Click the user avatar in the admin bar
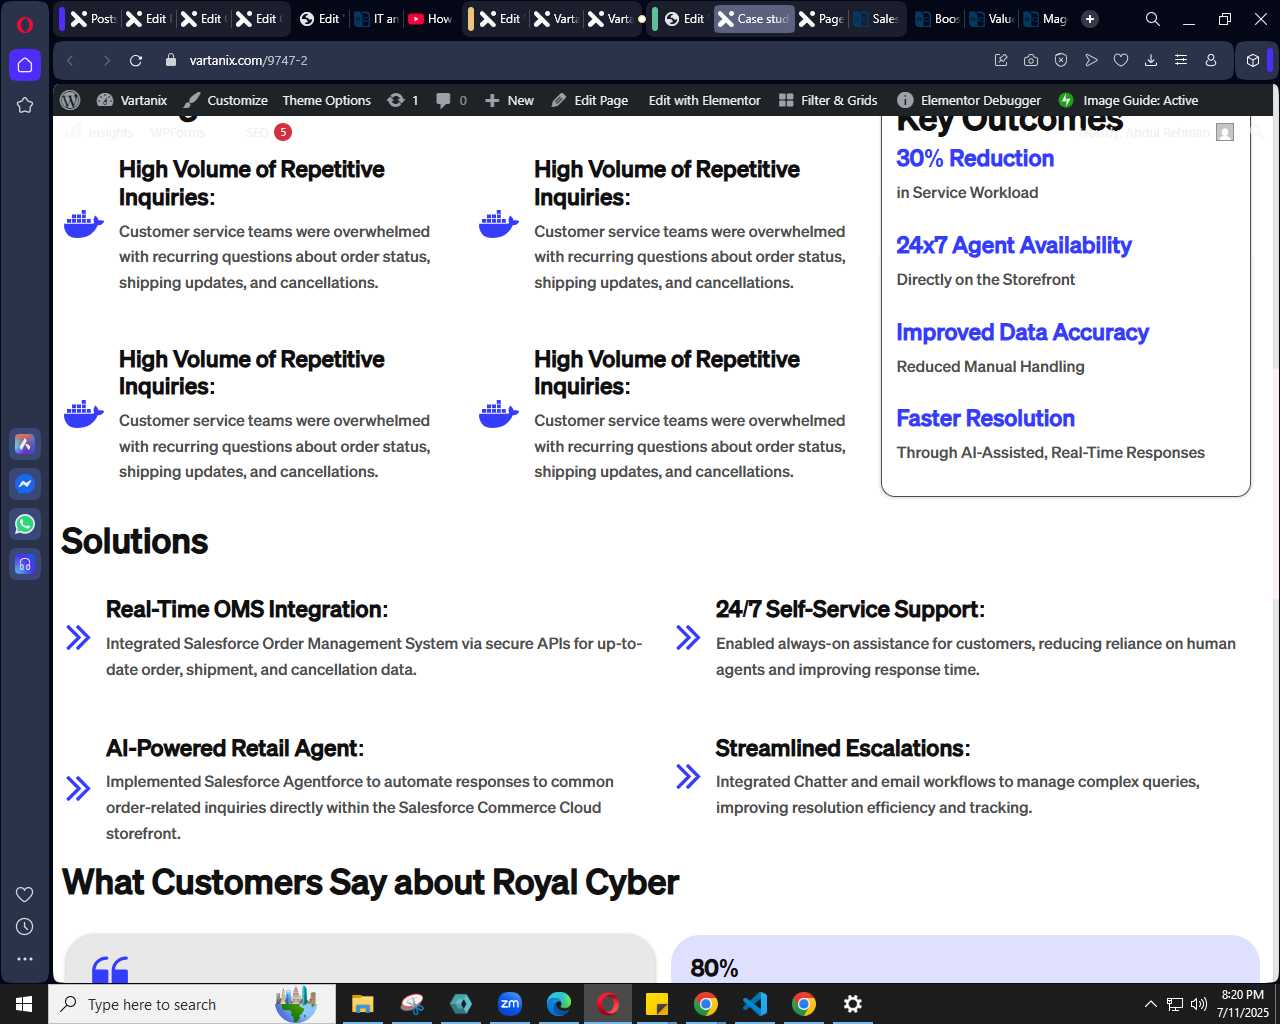The width and height of the screenshot is (1280, 1024). tap(1225, 132)
